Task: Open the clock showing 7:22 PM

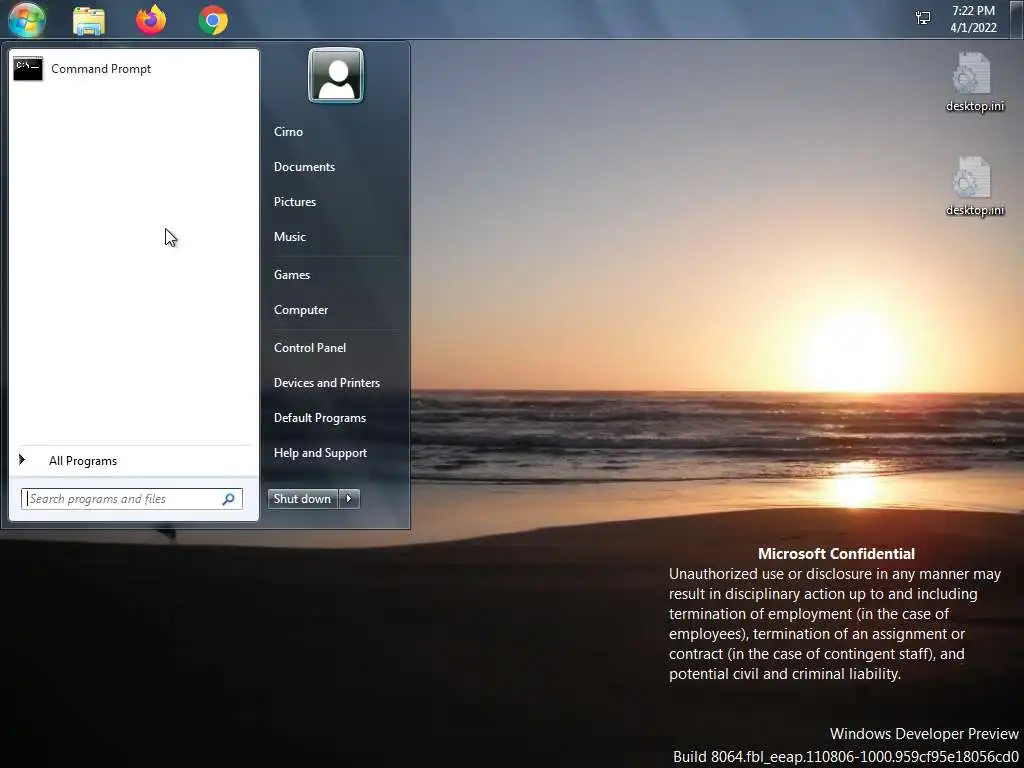Action: tap(973, 19)
